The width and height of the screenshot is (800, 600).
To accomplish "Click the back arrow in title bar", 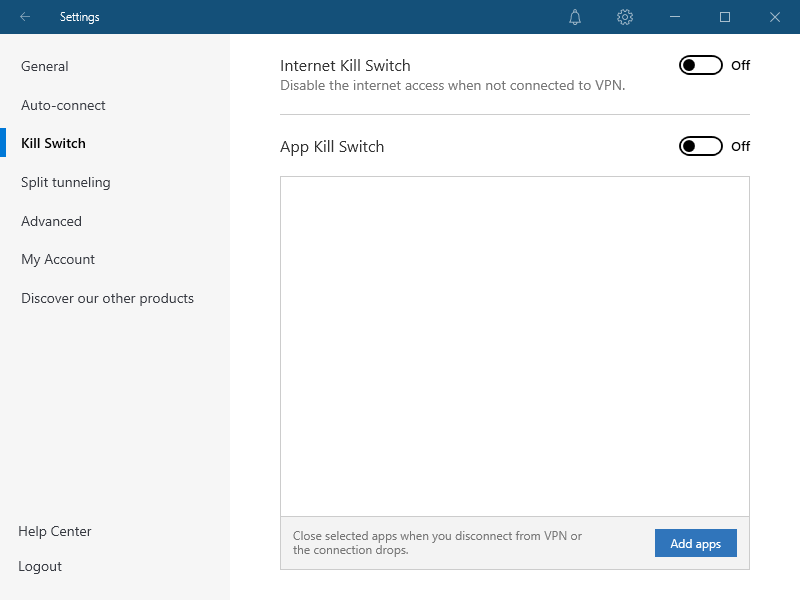I will (x=25, y=17).
